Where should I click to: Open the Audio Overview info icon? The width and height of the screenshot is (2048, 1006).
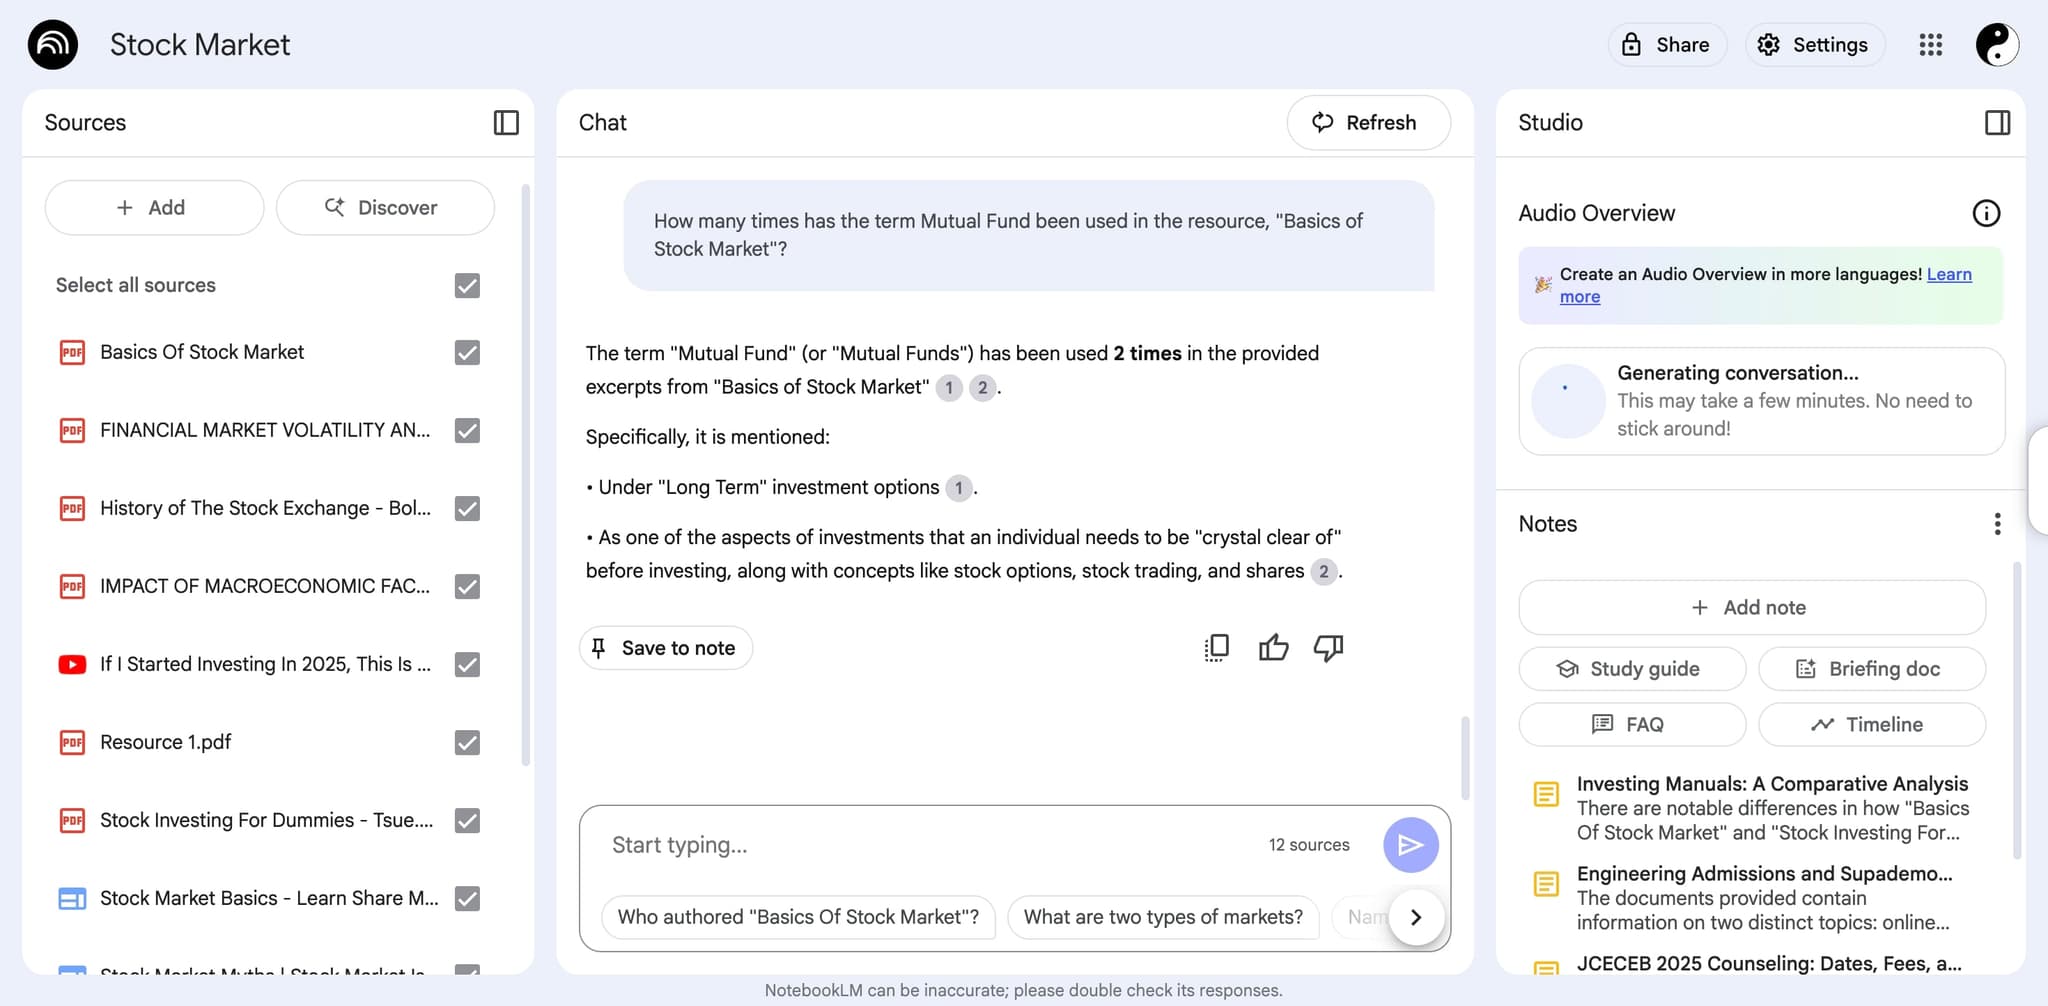coord(1985,213)
